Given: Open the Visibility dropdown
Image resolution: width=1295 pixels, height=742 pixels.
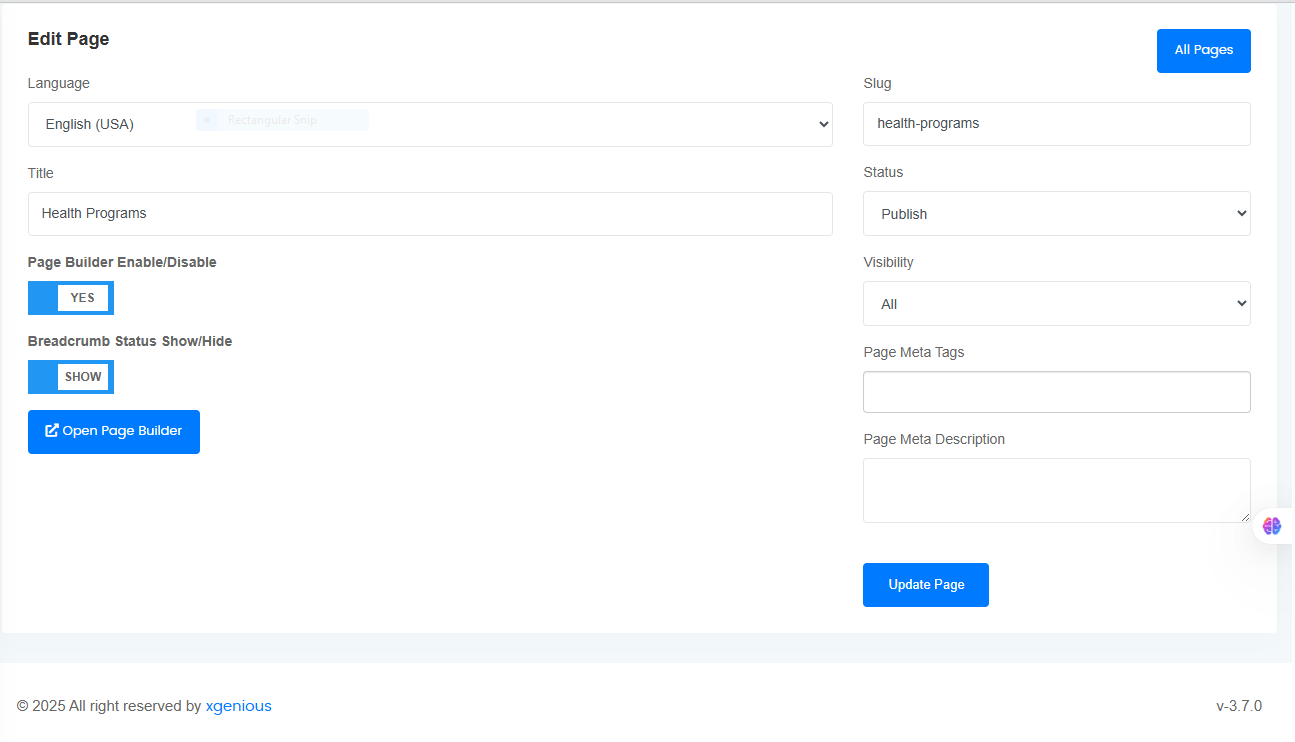Looking at the screenshot, I should [x=1056, y=304].
